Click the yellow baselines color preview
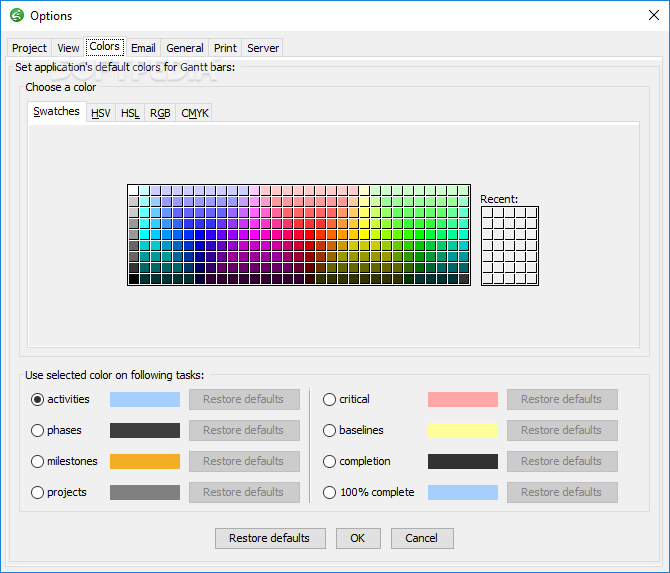670x573 pixels. pyautogui.click(x=463, y=430)
